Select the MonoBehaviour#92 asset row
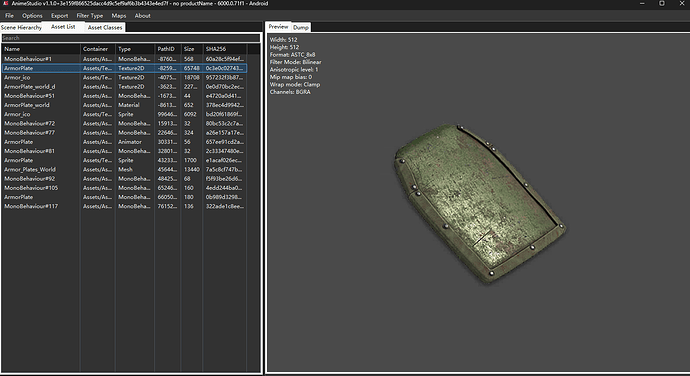This screenshot has height=376, width=690. point(125,179)
